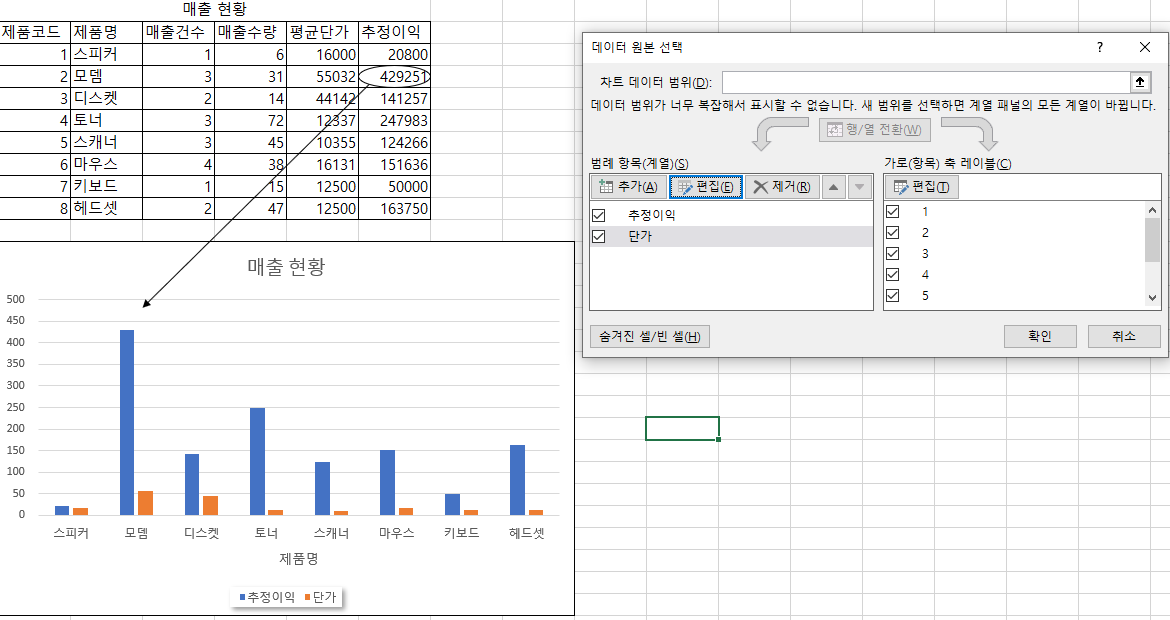
Task: Click 제거 to remove the selected series
Action: (x=783, y=187)
